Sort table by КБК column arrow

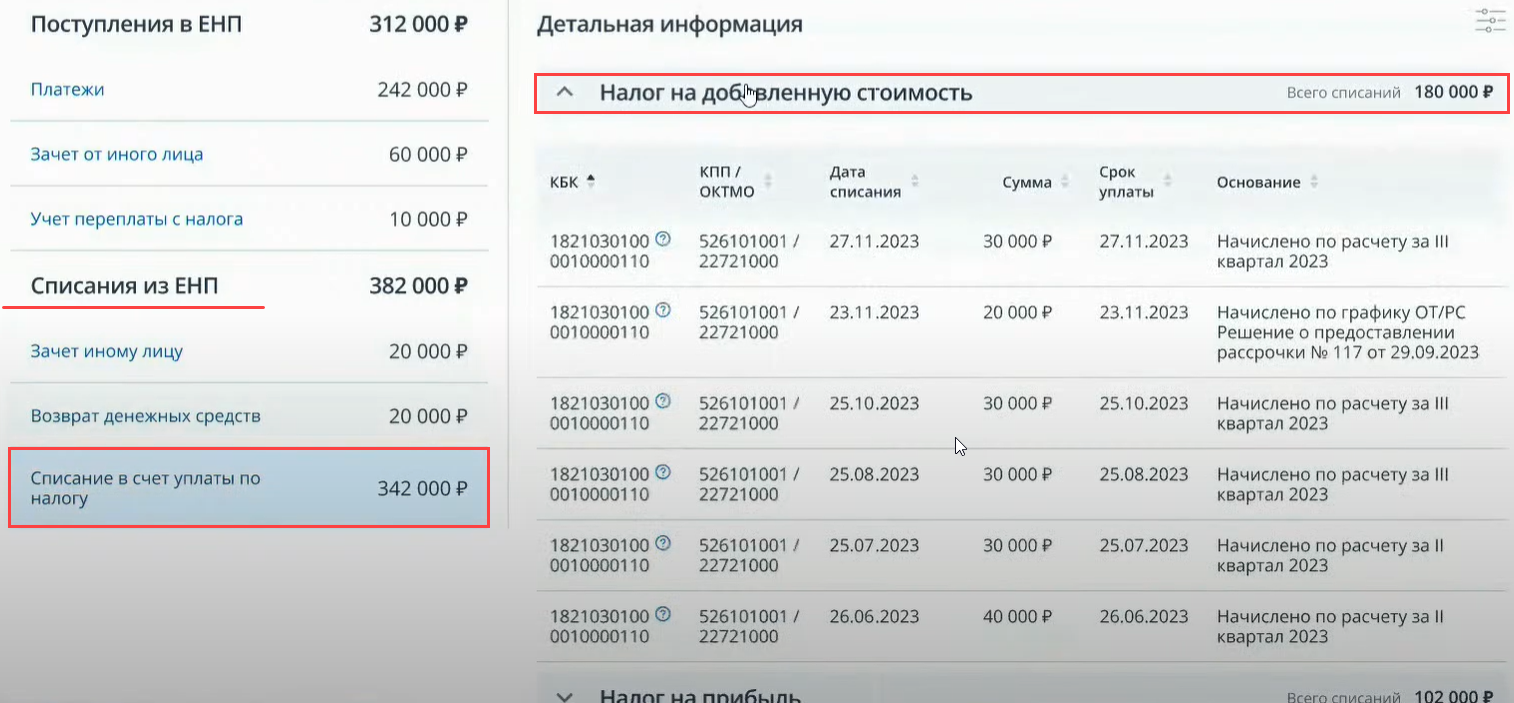click(590, 181)
